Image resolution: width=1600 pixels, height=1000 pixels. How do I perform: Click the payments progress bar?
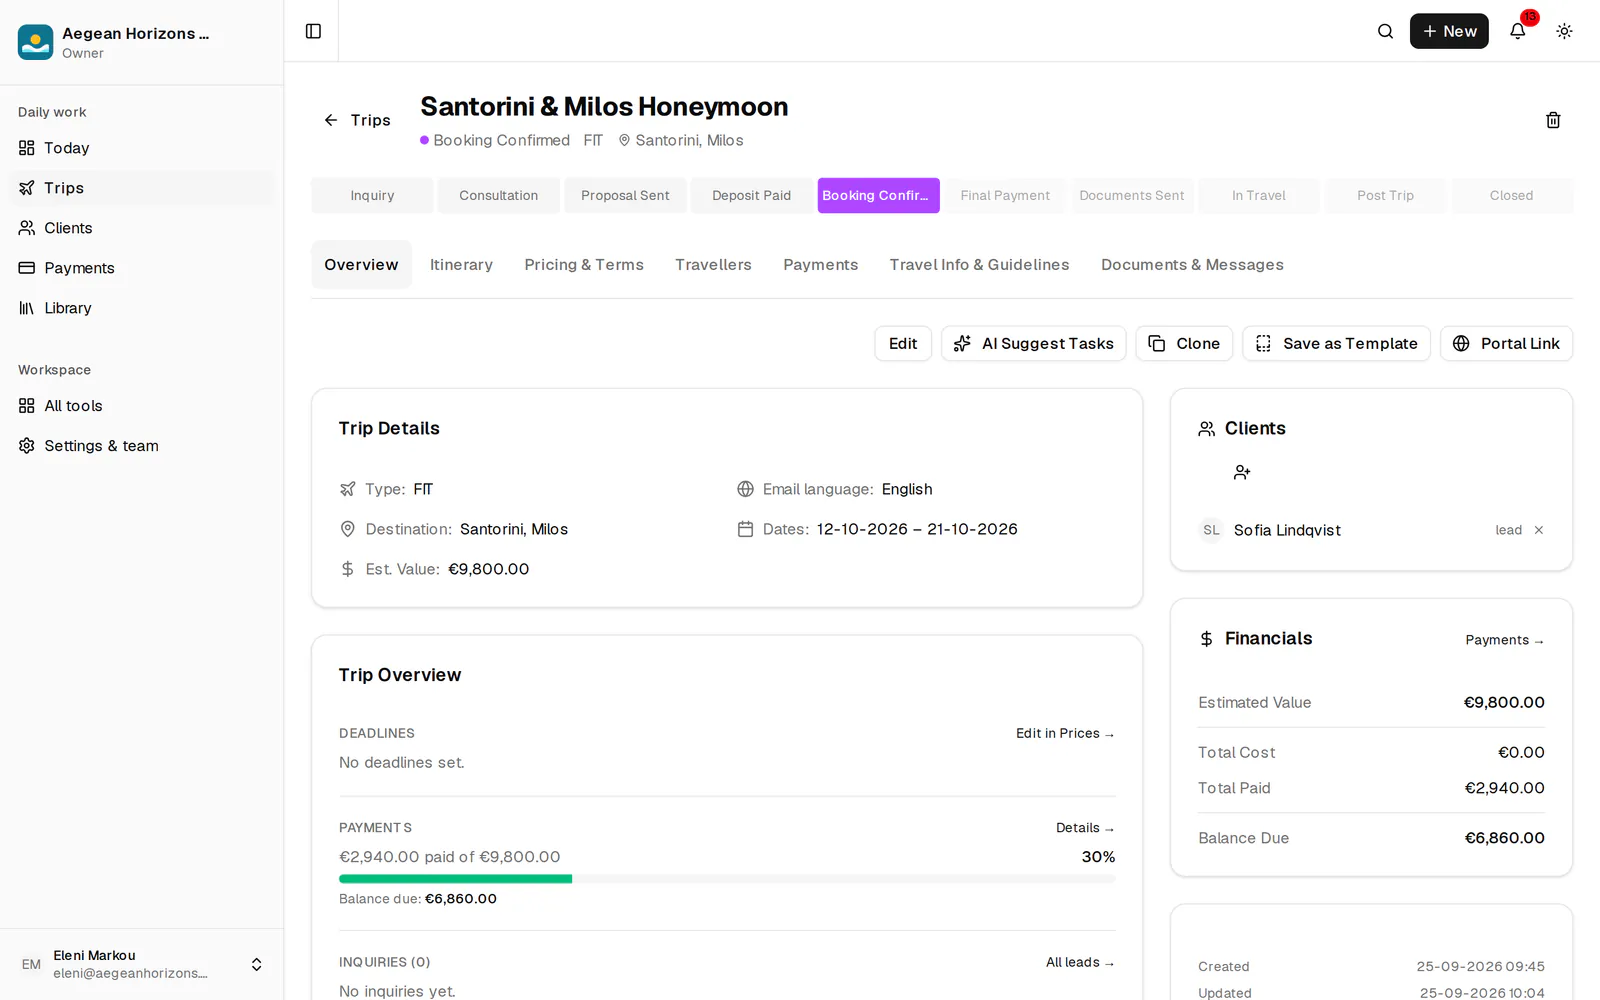(x=727, y=879)
